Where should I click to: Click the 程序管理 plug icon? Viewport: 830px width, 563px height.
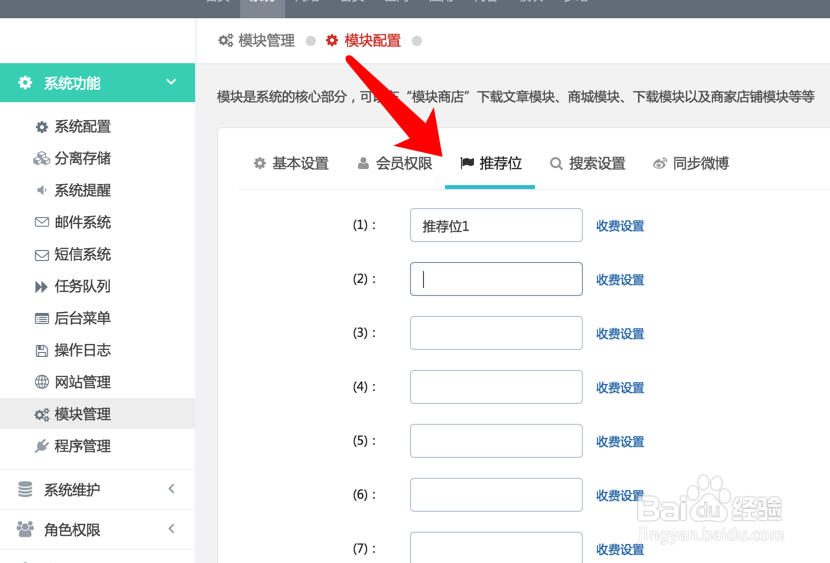tap(42, 446)
